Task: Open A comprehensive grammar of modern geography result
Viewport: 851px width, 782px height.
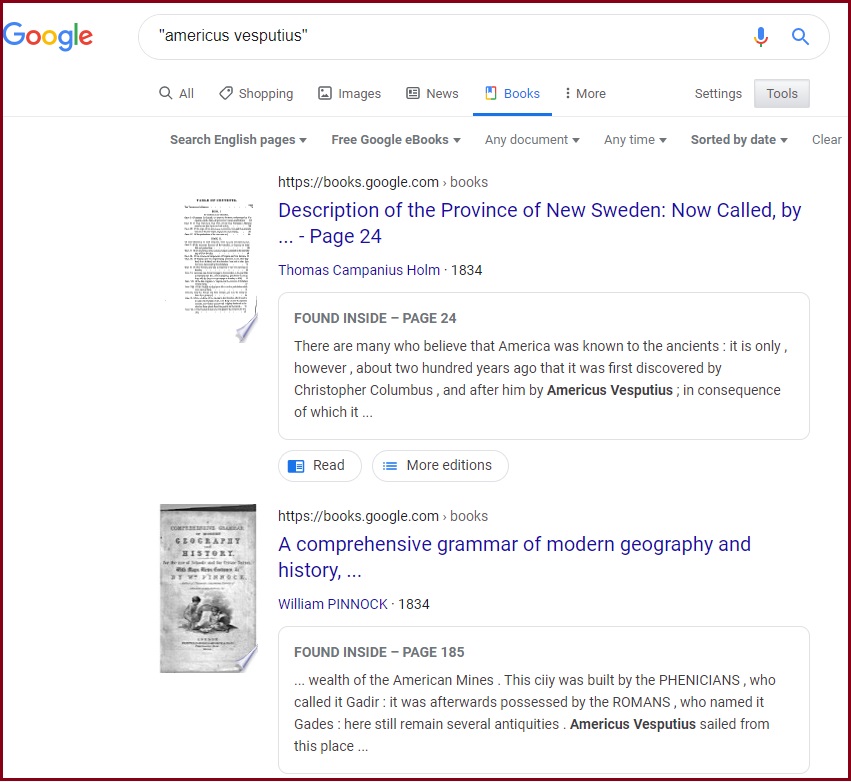Action: coord(514,557)
